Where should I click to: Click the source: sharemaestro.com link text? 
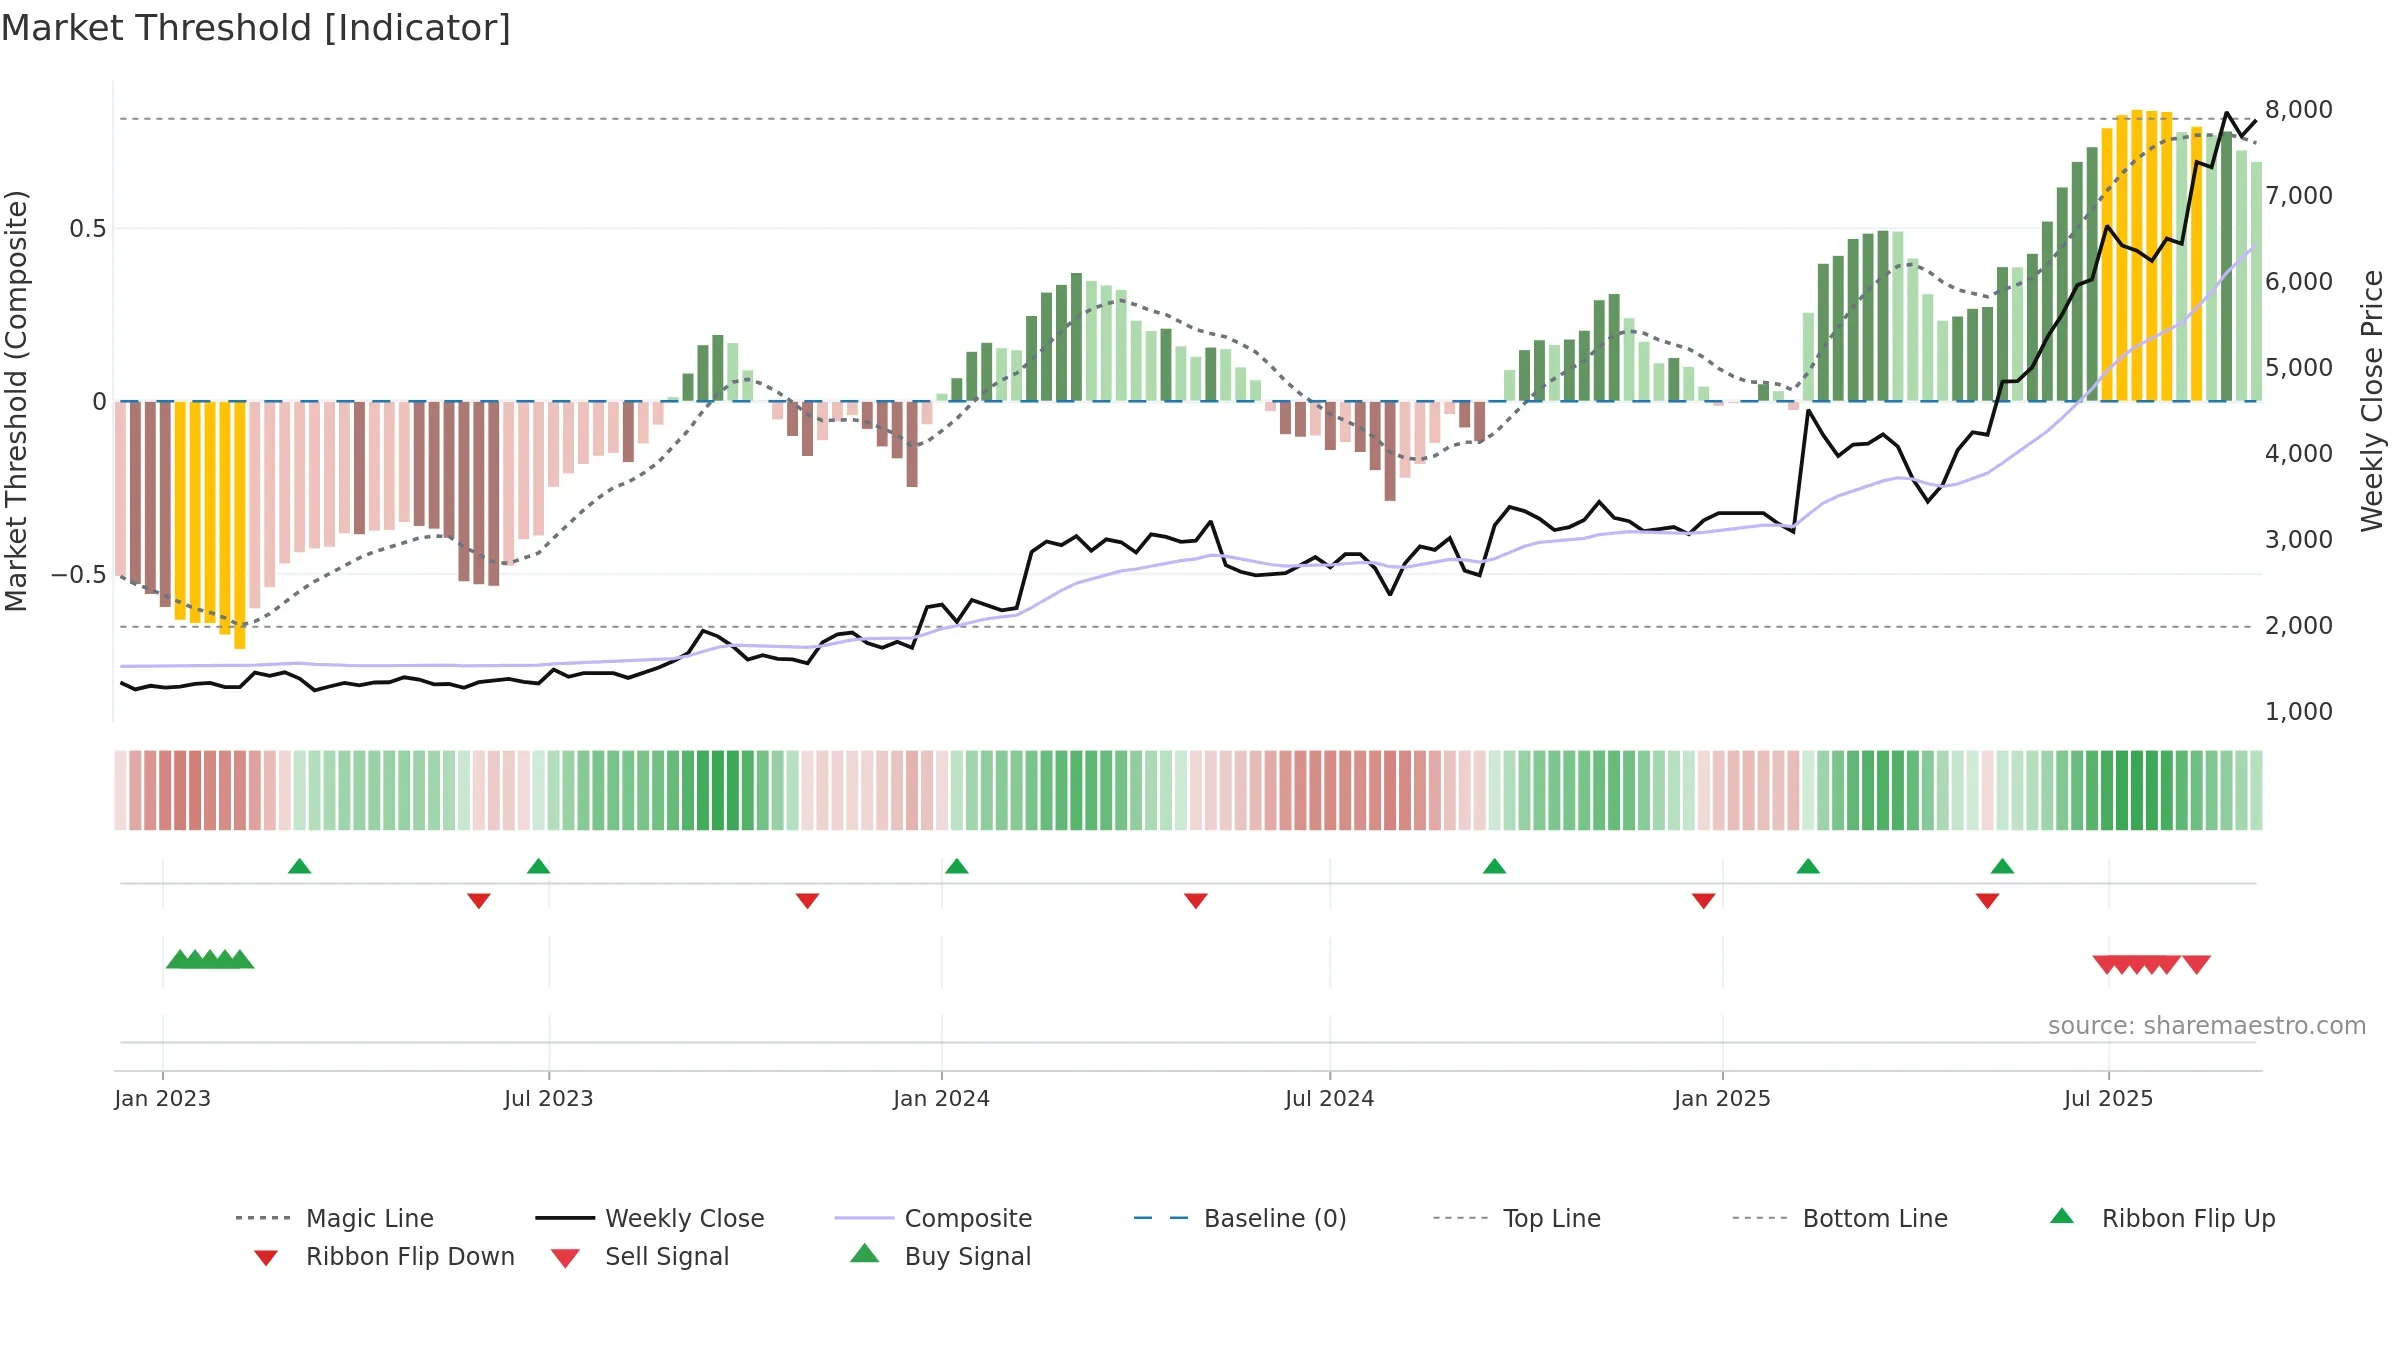coord(2207,1026)
